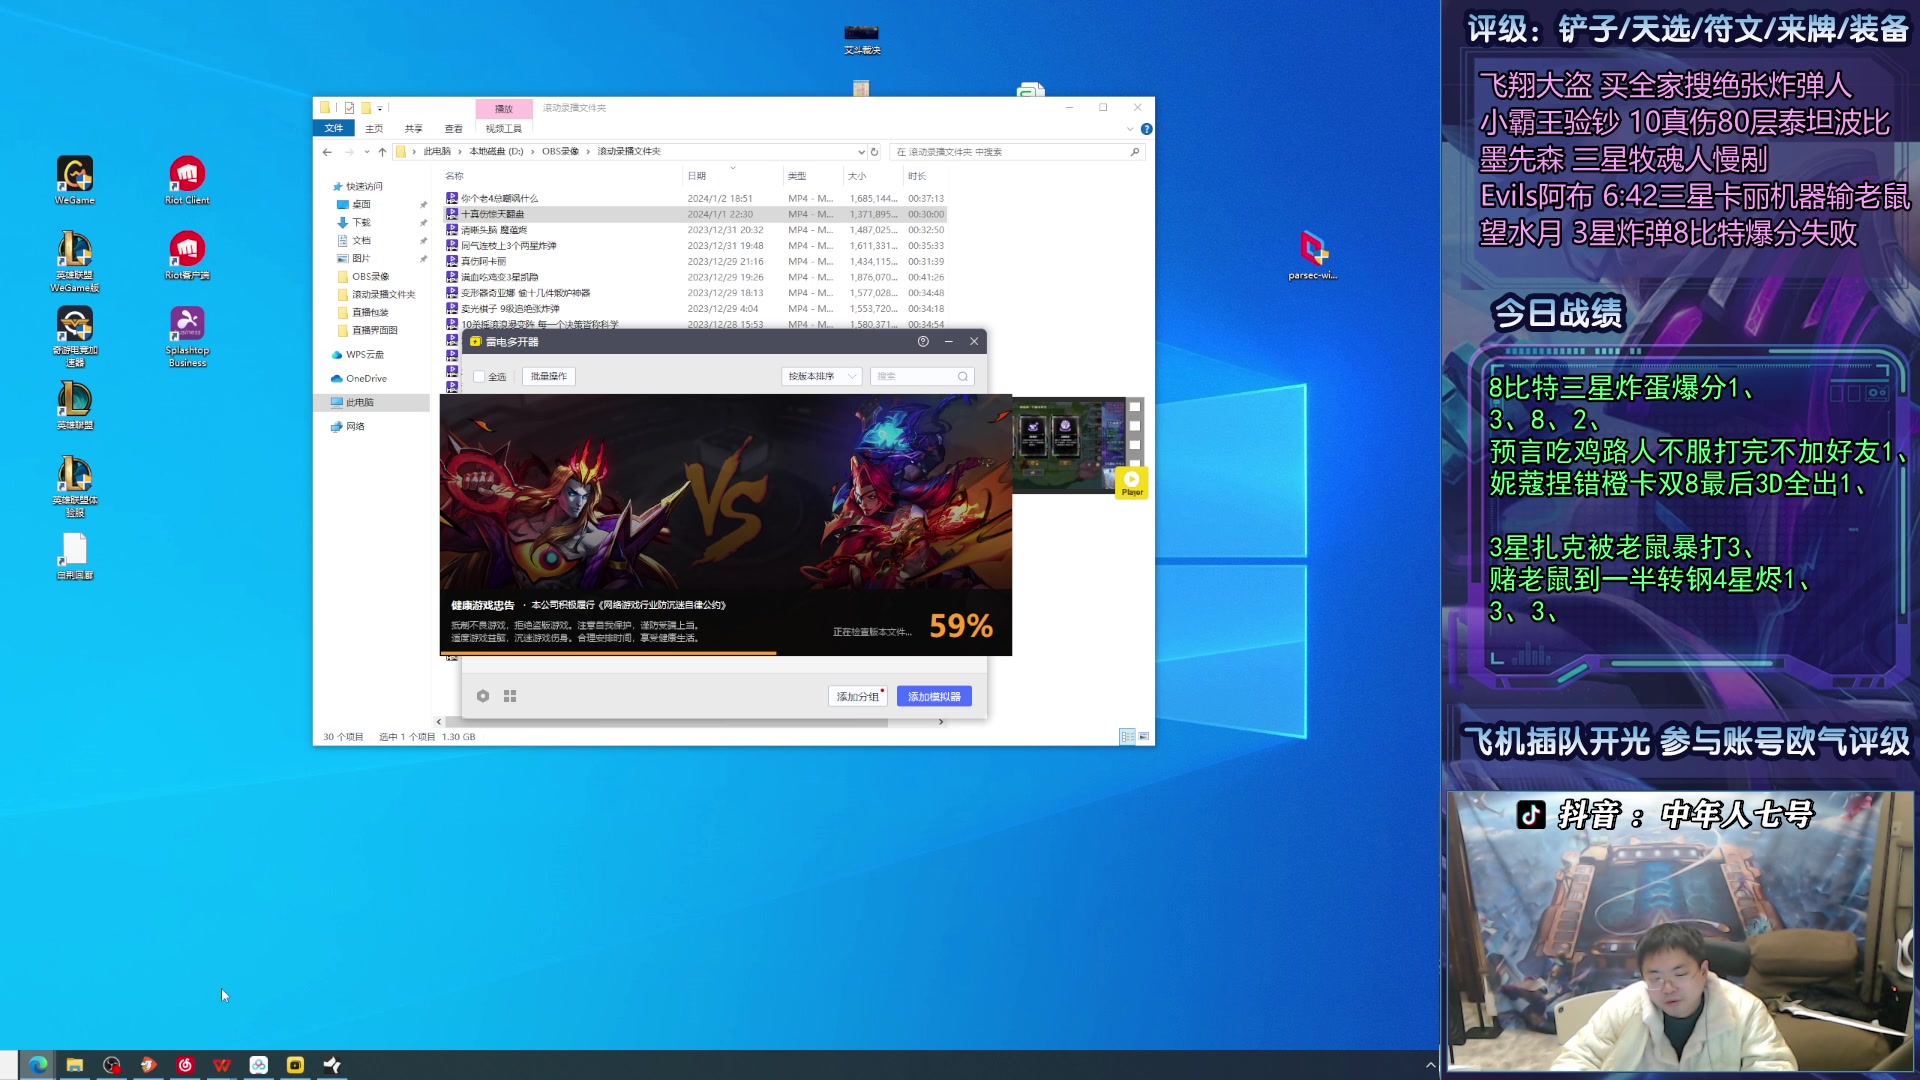Switch Explorer to large icons view
Image resolution: width=1920 pixels, height=1080 pixels.
click(1144, 737)
